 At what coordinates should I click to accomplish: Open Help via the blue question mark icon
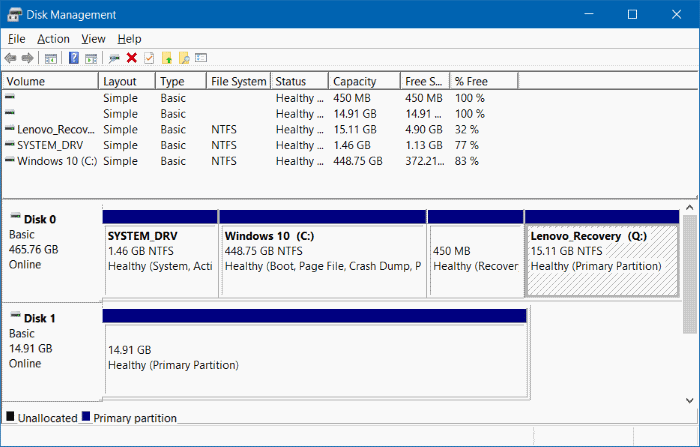(74, 58)
